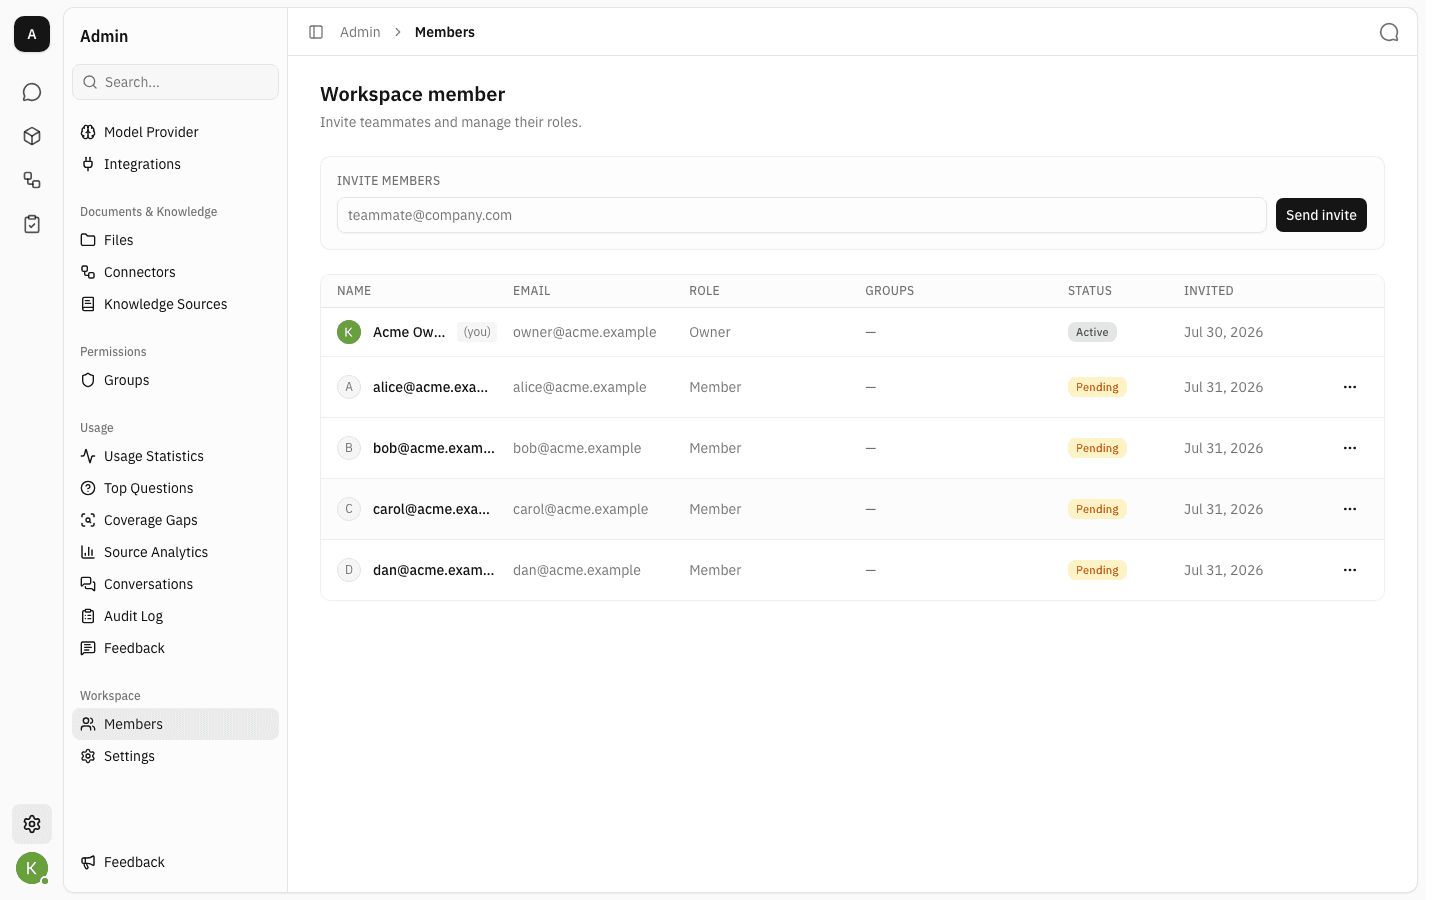Open workspace Settings item
The width and height of the screenshot is (1440, 900).
pos(175,756)
